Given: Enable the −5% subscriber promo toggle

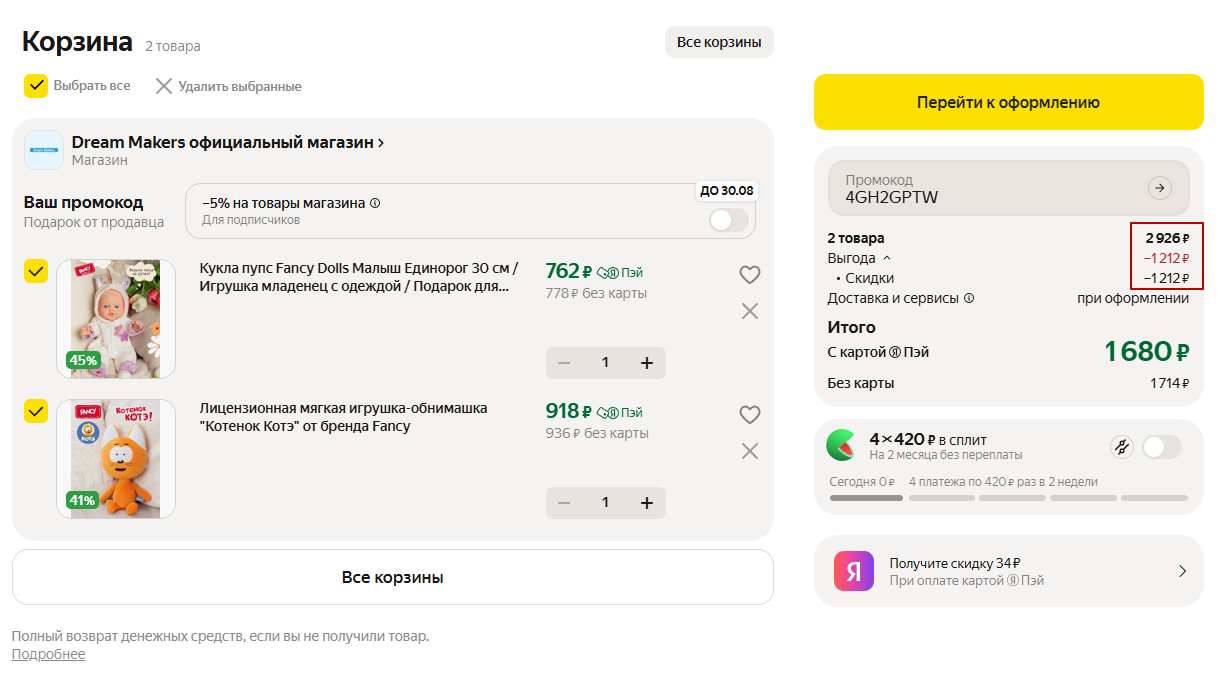Looking at the screenshot, I should click(728, 220).
